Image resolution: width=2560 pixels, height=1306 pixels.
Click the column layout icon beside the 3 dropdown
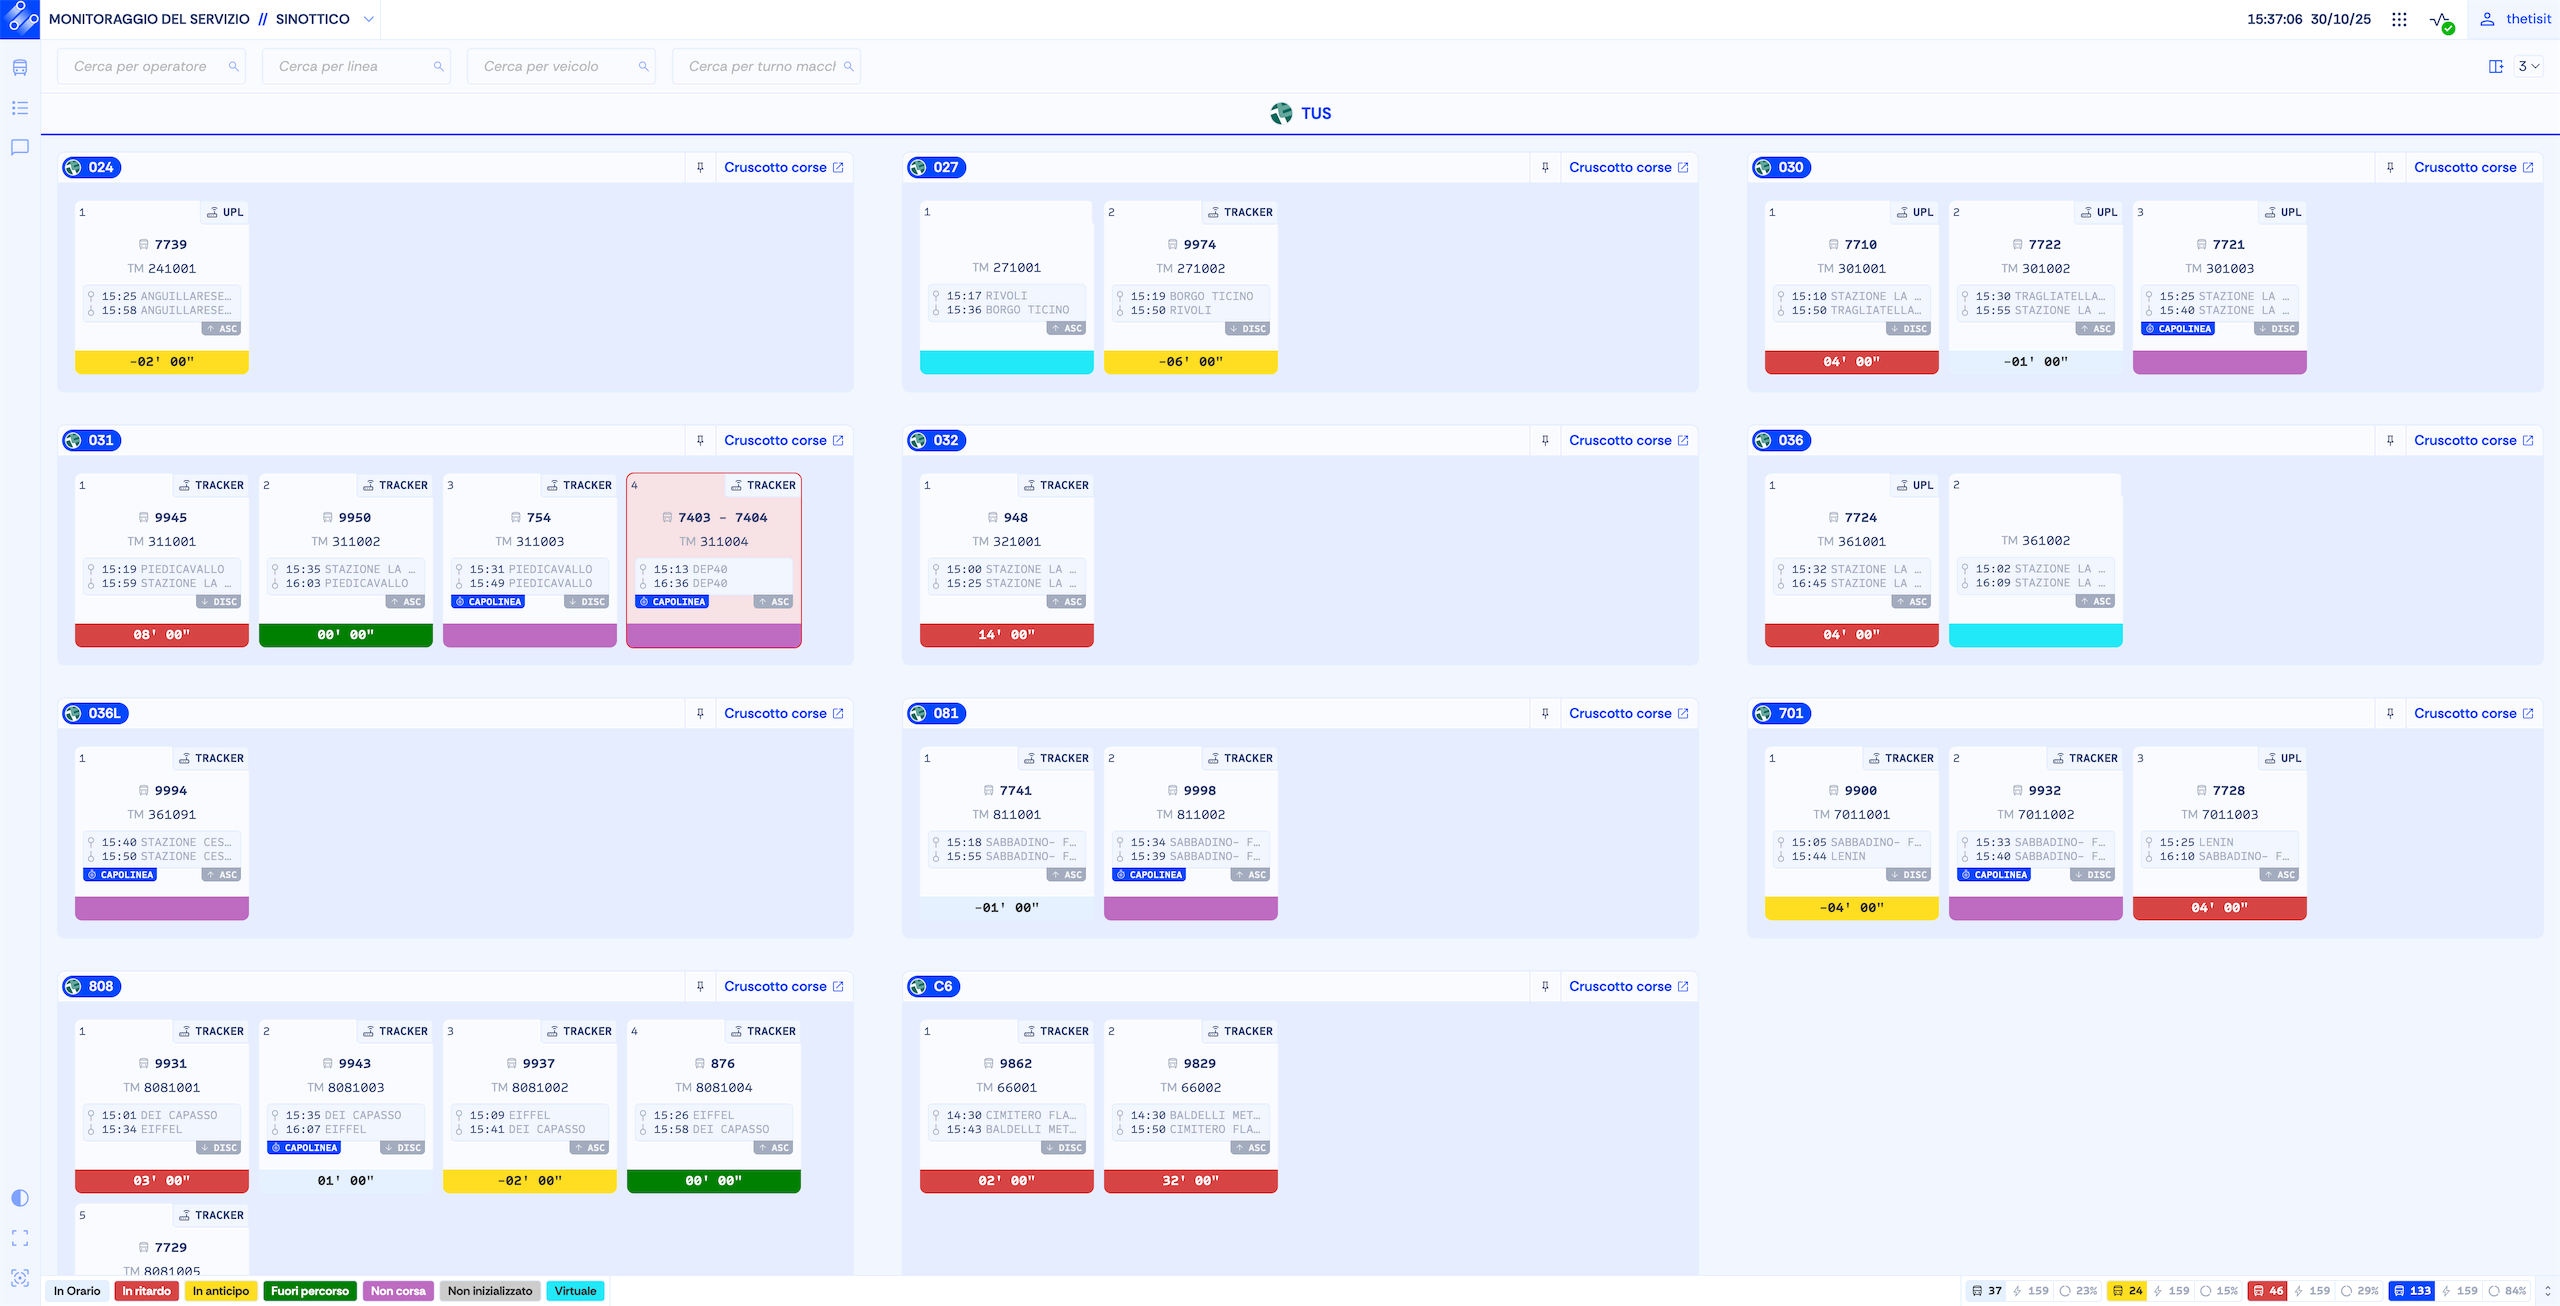(2496, 66)
